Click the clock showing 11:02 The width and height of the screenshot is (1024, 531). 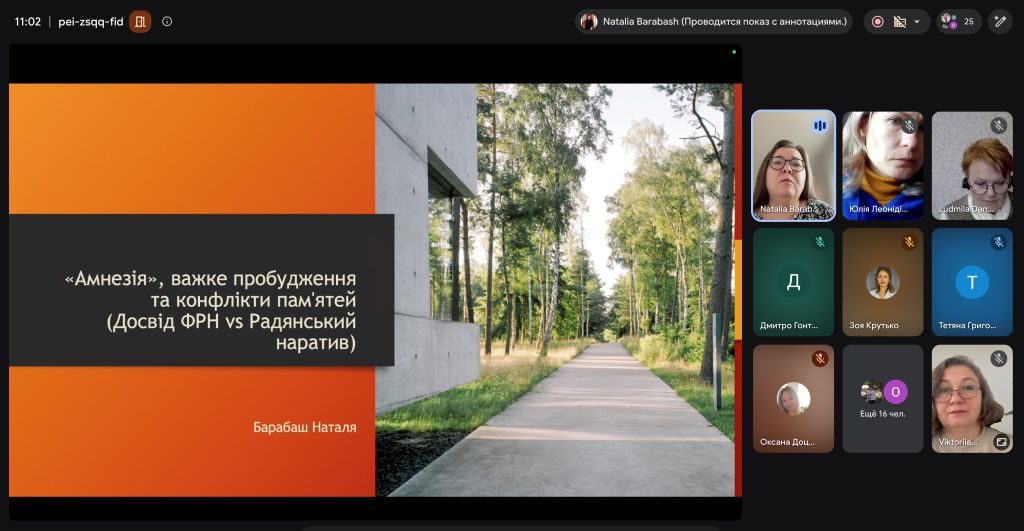[27, 22]
